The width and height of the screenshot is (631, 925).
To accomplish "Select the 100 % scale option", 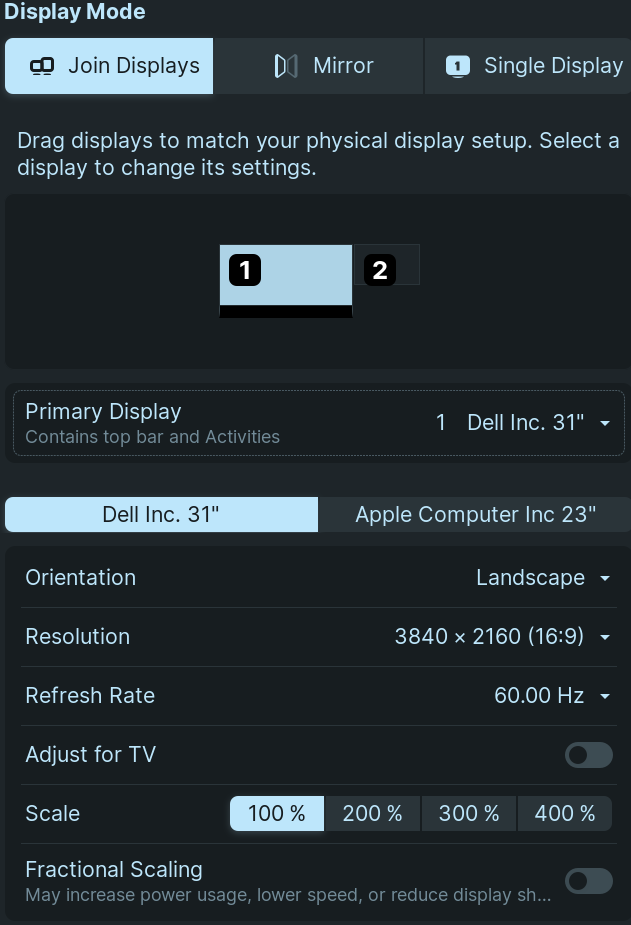I will tap(277, 814).
